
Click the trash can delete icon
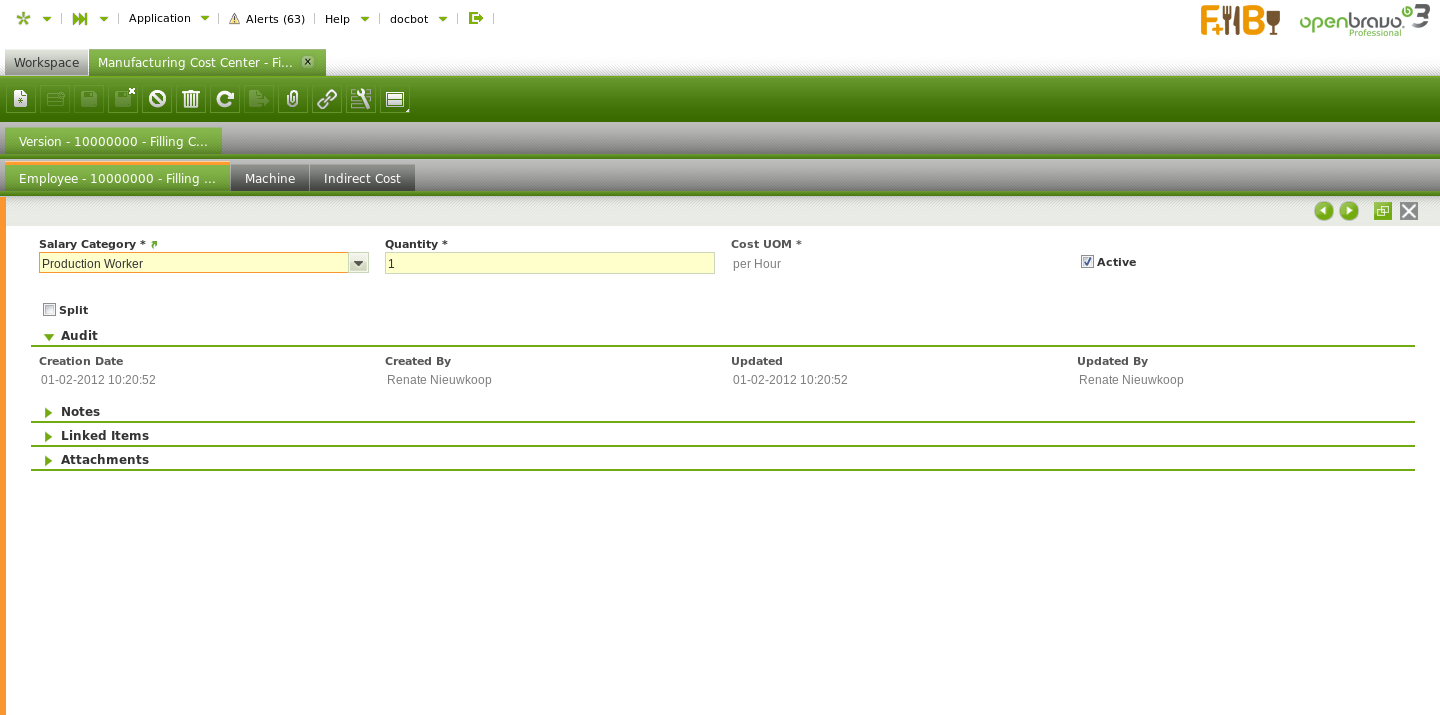pyautogui.click(x=191, y=99)
